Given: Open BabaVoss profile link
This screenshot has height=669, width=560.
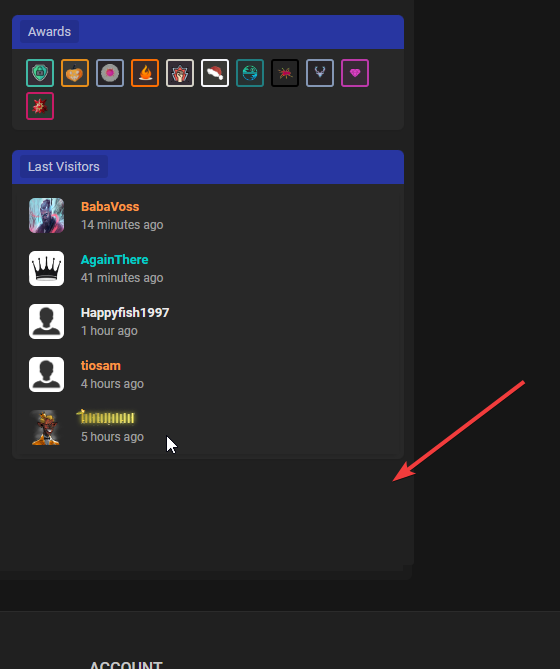Looking at the screenshot, I should (110, 207).
